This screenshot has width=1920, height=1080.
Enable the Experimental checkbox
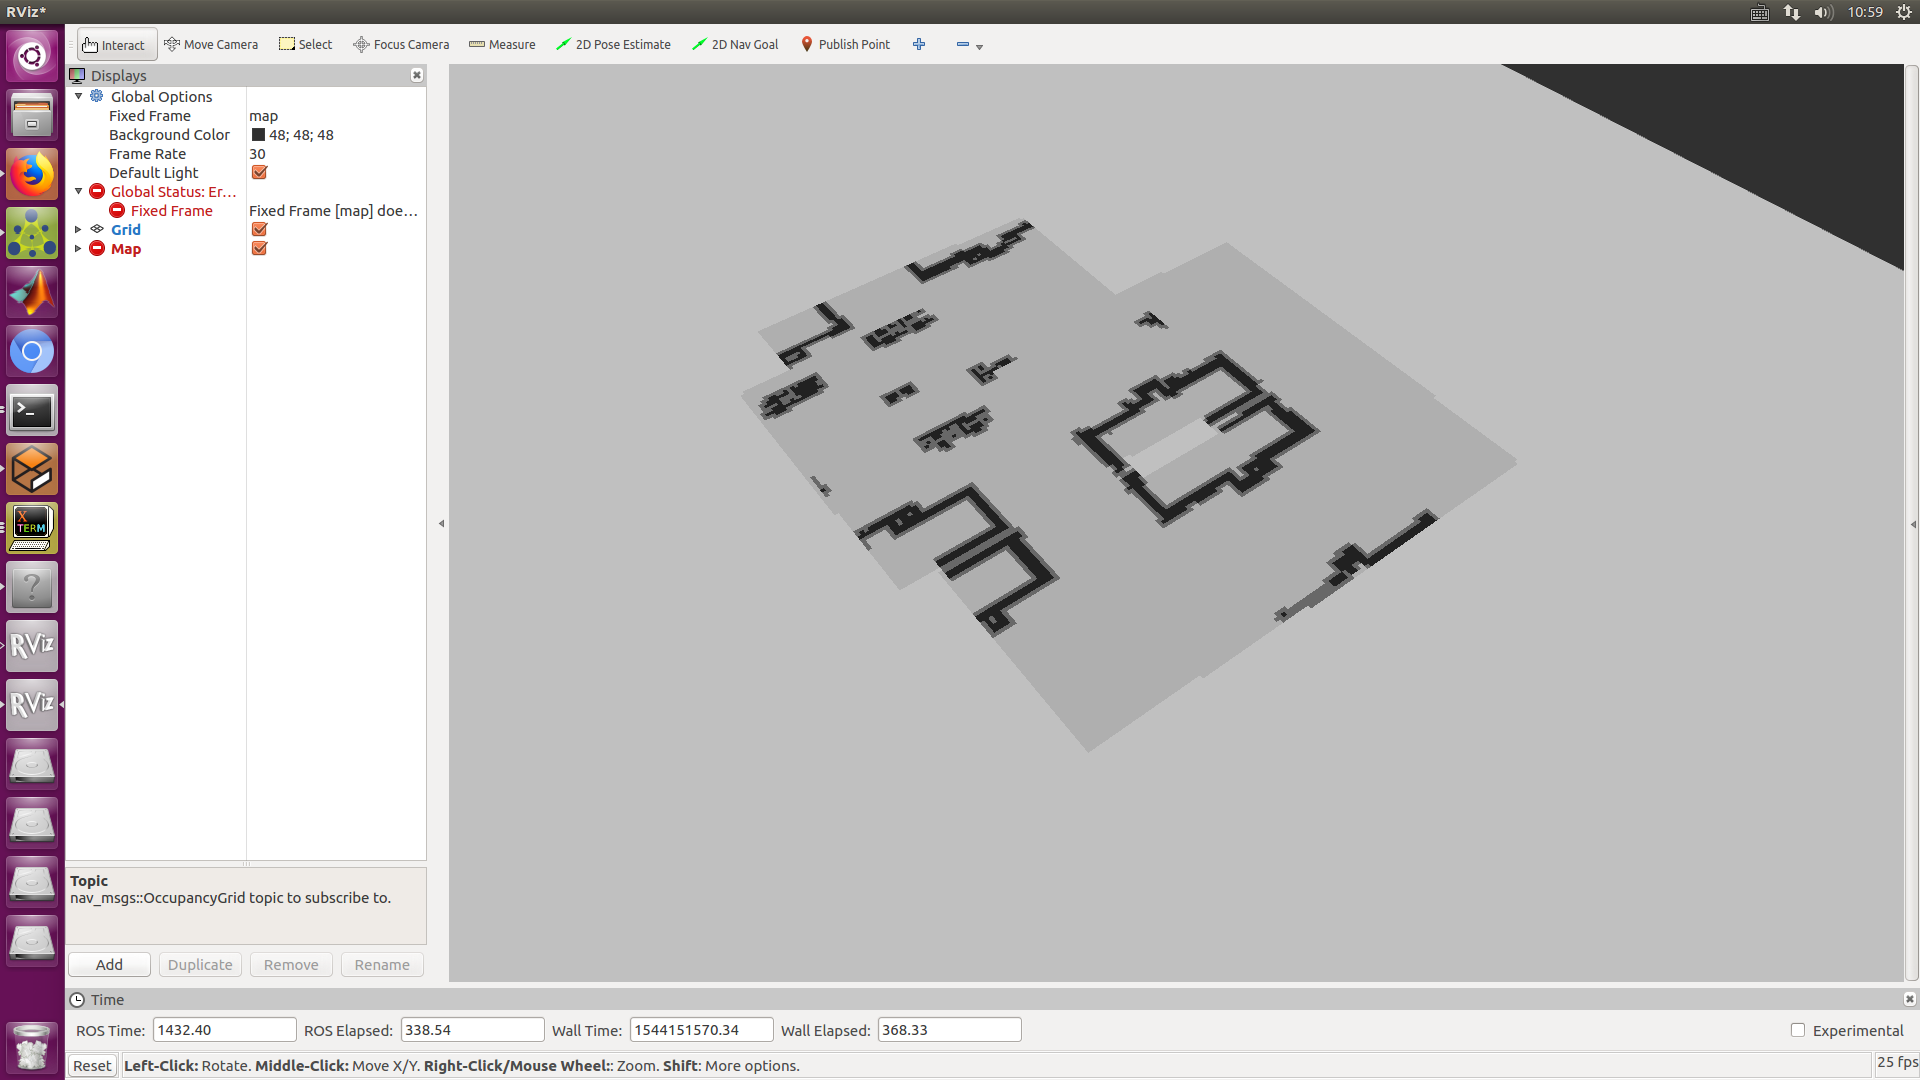coord(1797,1030)
